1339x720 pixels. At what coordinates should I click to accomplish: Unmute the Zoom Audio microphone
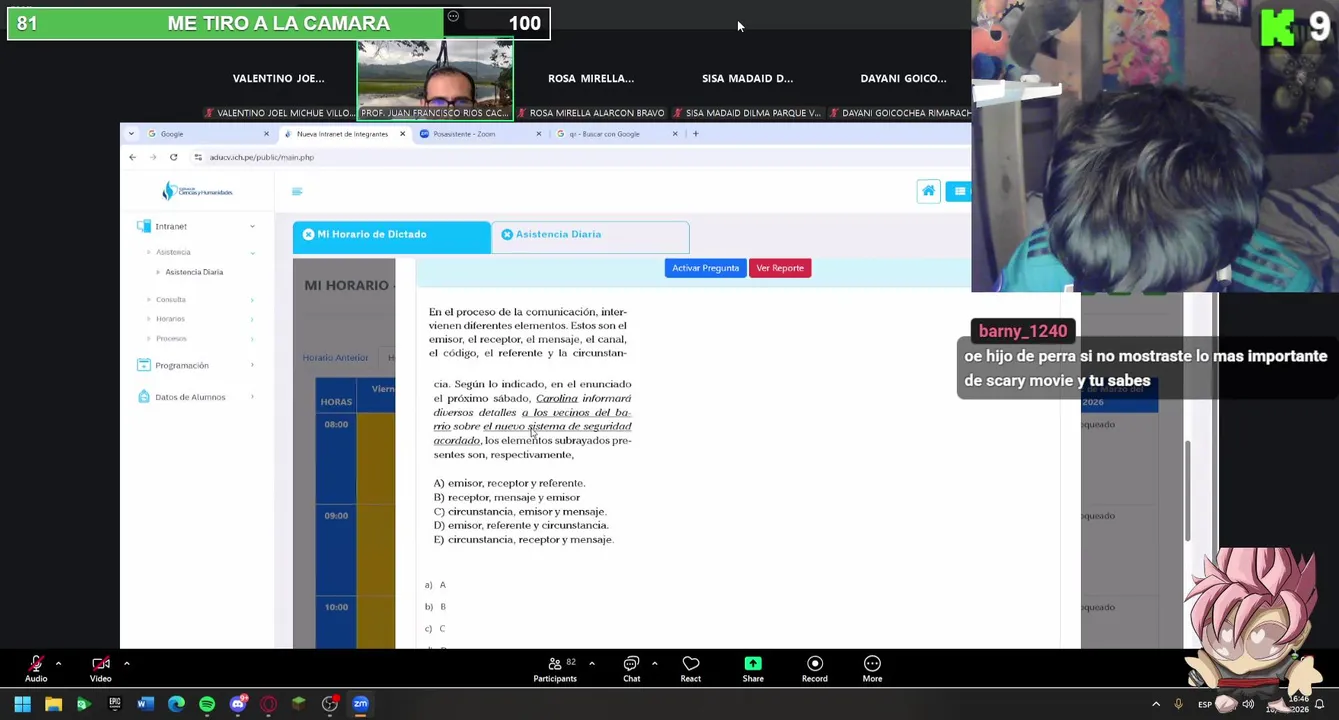coord(36,668)
